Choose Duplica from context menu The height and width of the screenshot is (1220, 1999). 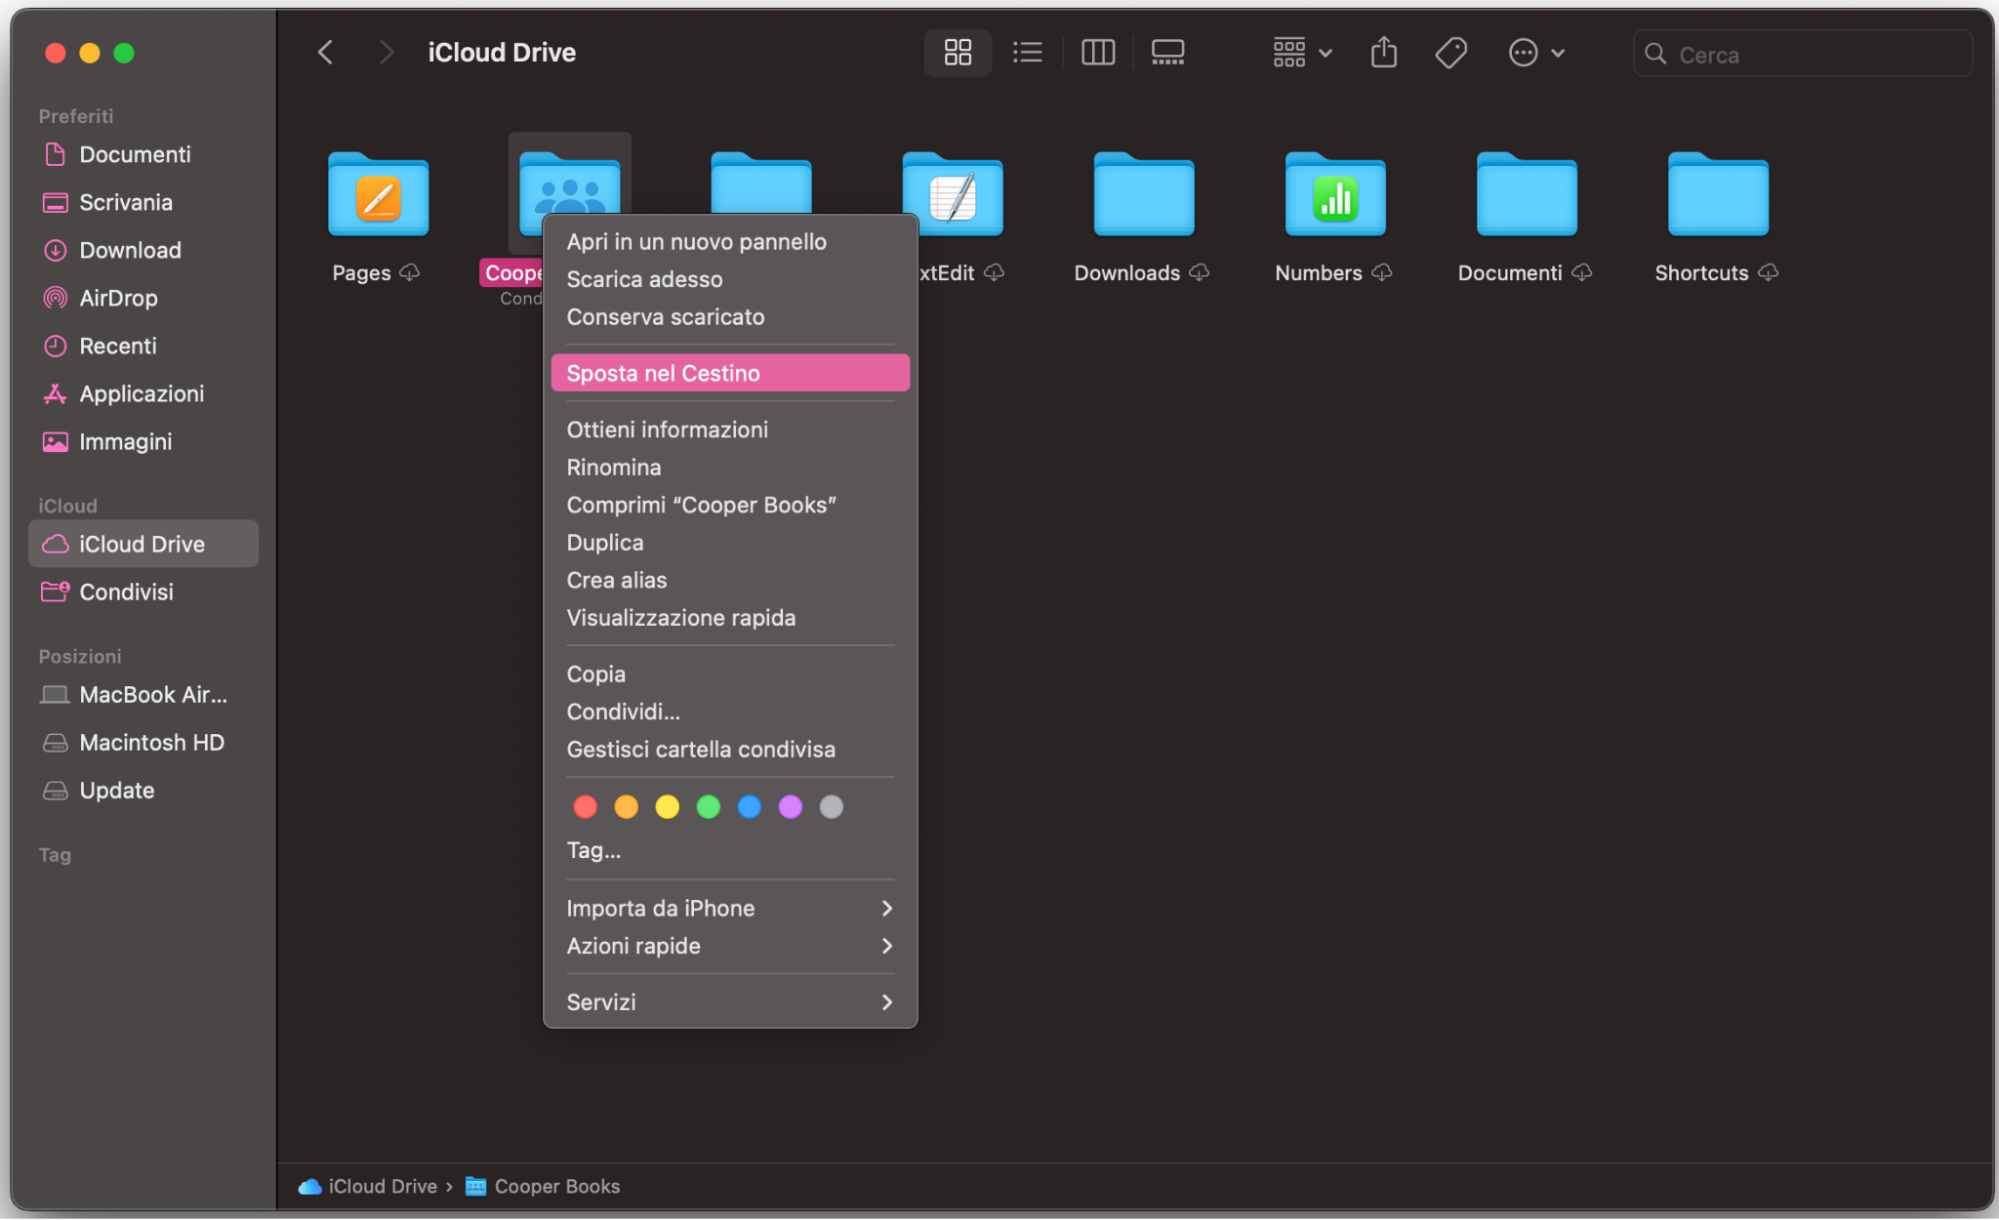pos(730,543)
